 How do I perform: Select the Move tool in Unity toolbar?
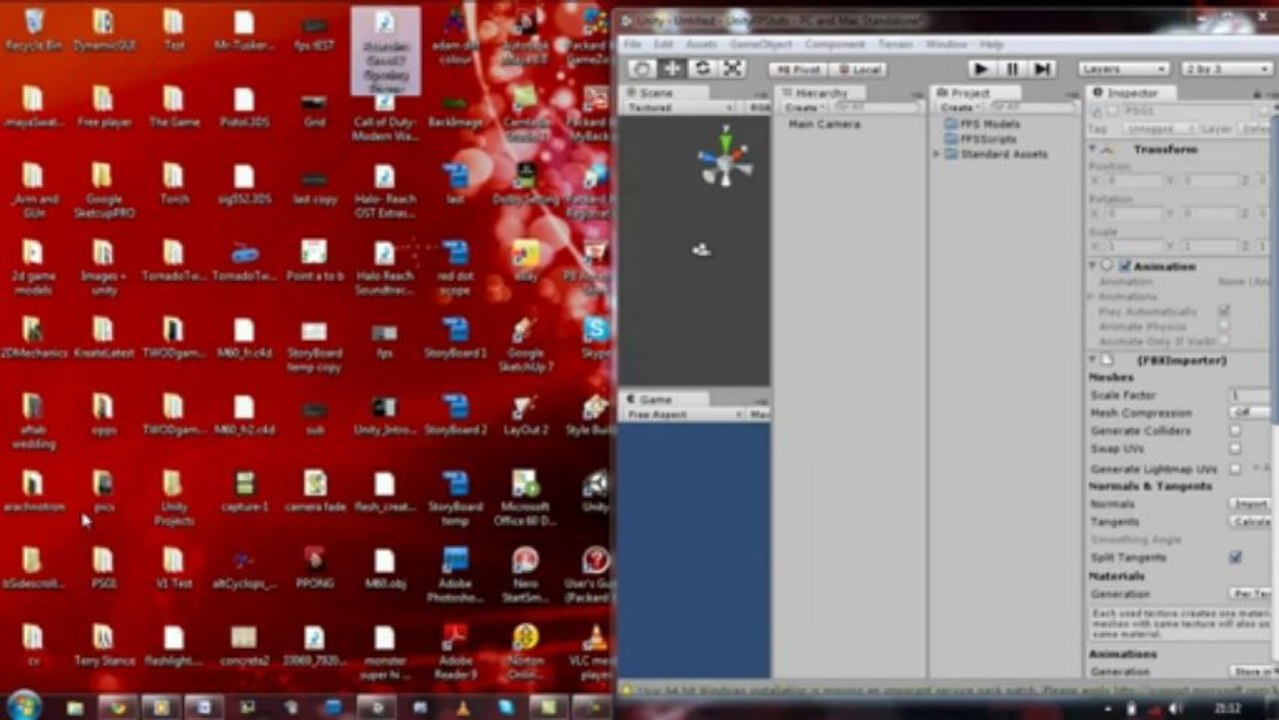672,68
